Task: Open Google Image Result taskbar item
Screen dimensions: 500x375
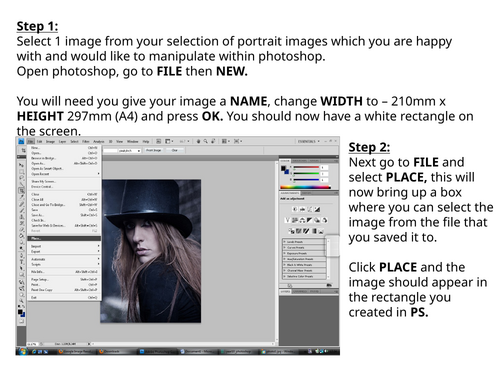Action: coord(77,351)
